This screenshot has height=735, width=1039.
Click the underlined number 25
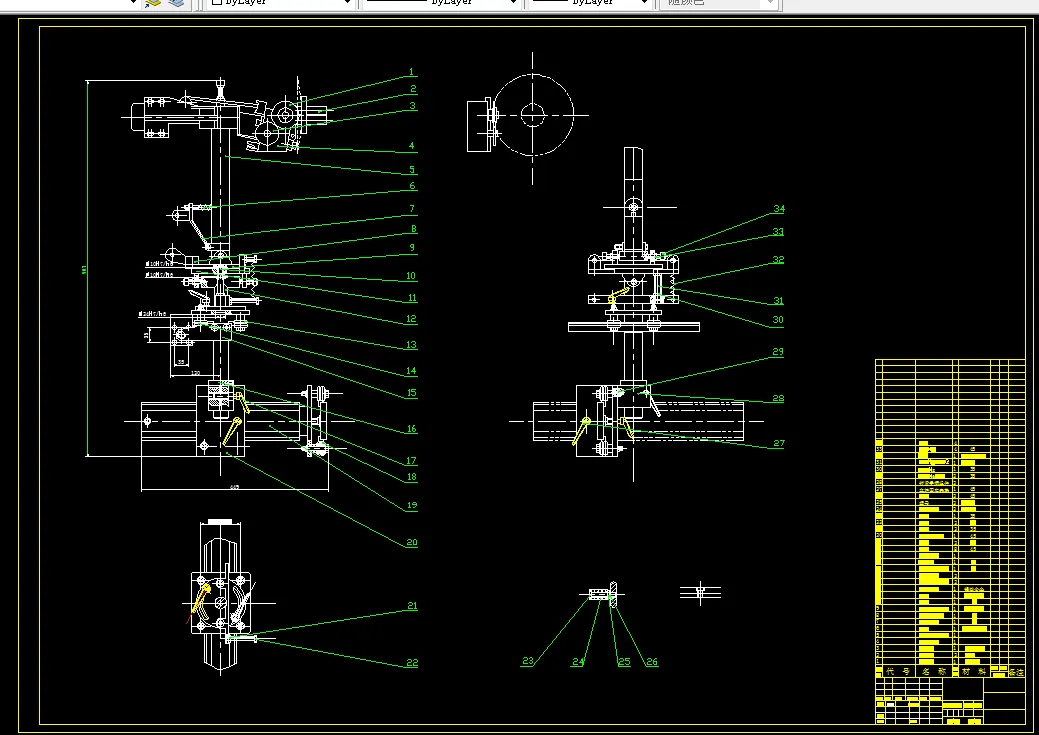click(624, 661)
